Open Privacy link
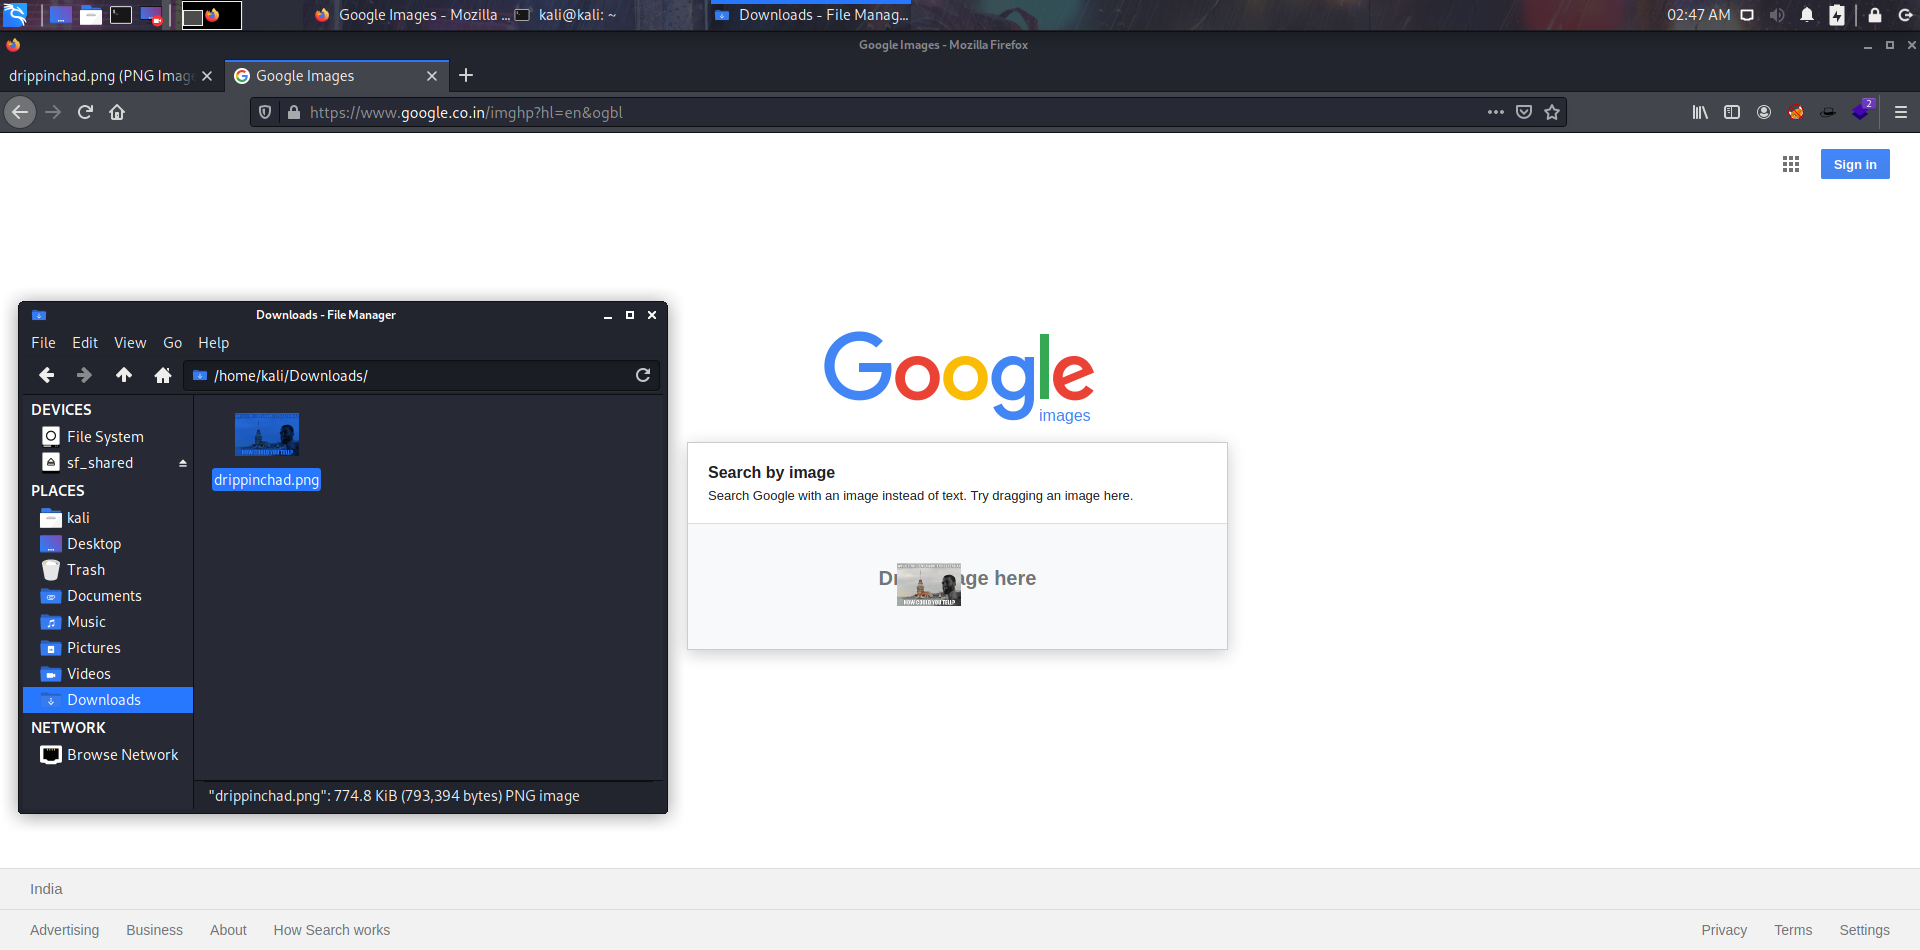The width and height of the screenshot is (1920, 950). 1724,930
